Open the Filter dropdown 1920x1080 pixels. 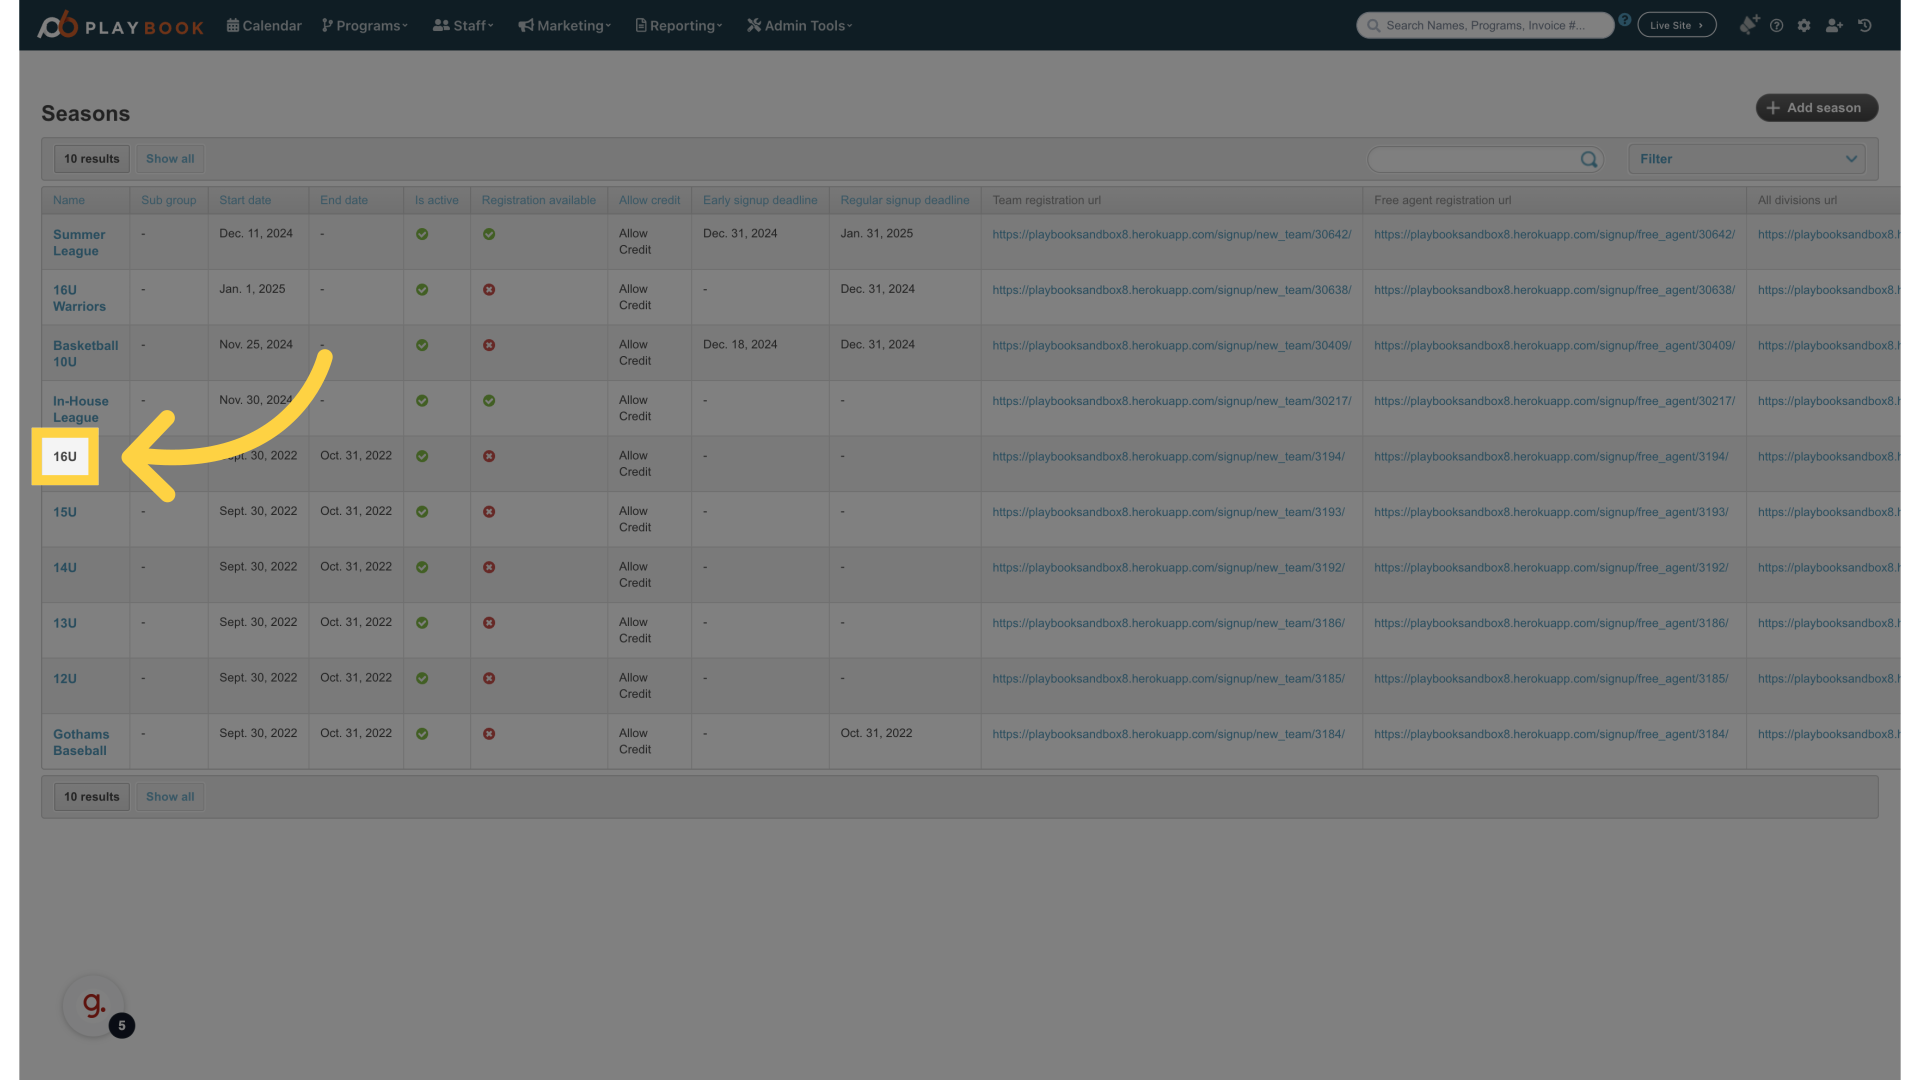click(x=1747, y=159)
